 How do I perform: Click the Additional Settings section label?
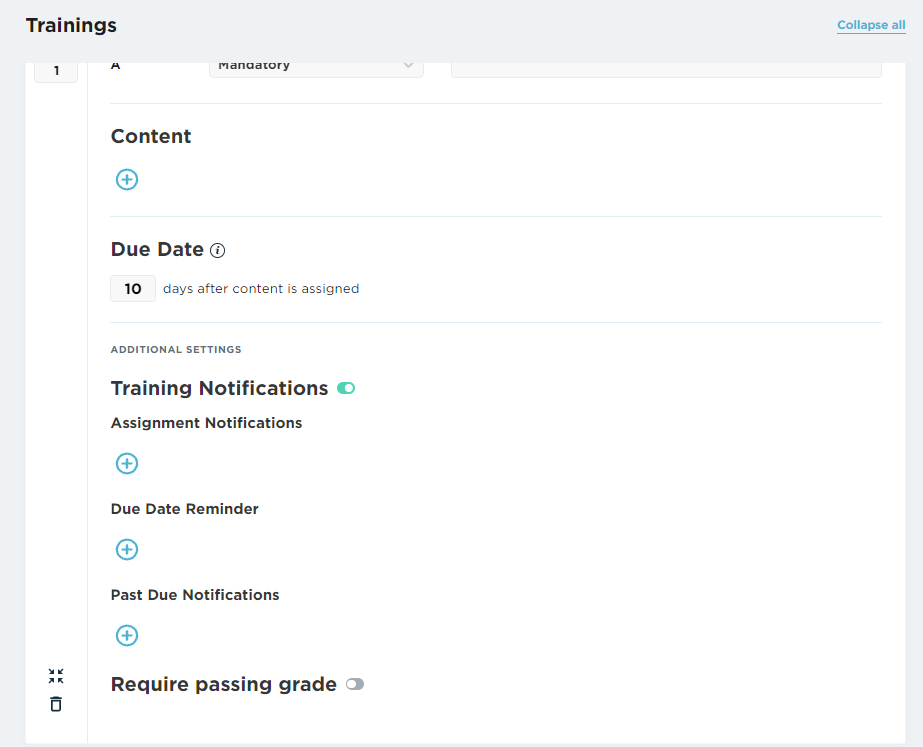pyautogui.click(x=176, y=350)
